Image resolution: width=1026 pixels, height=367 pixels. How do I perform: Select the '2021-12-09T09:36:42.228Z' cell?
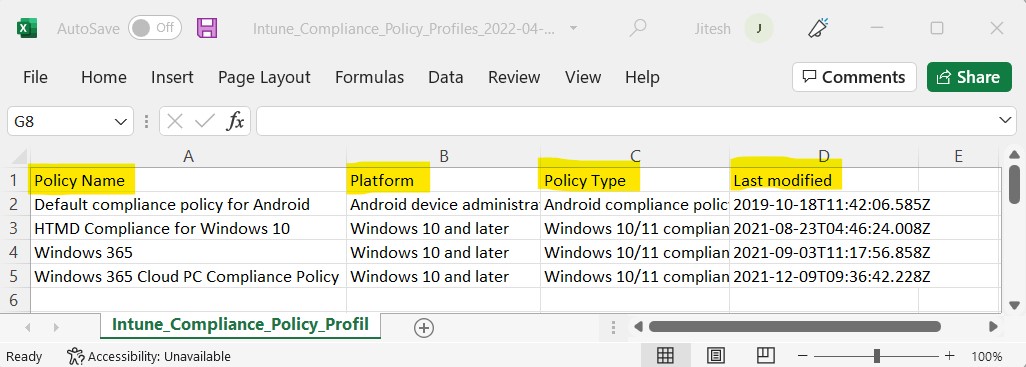coord(824,276)
